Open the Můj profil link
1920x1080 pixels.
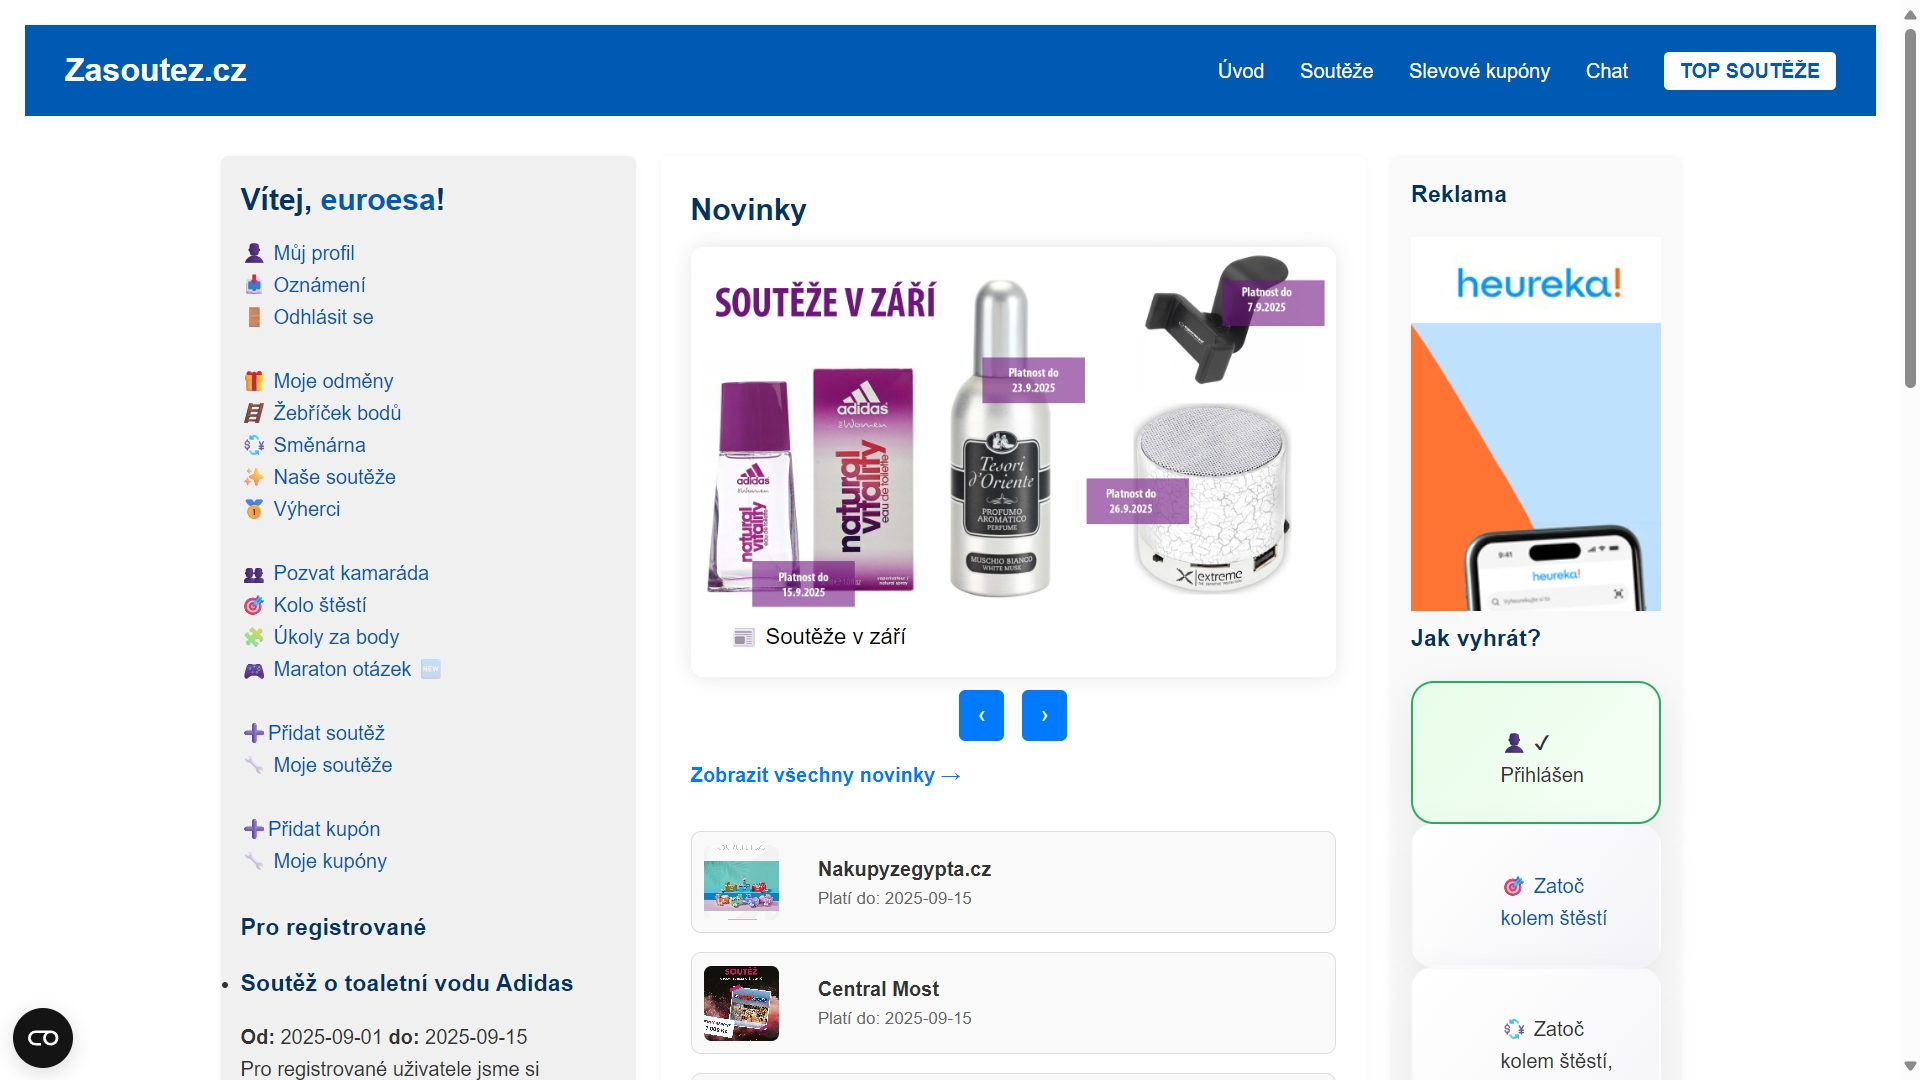coord(314,253)
